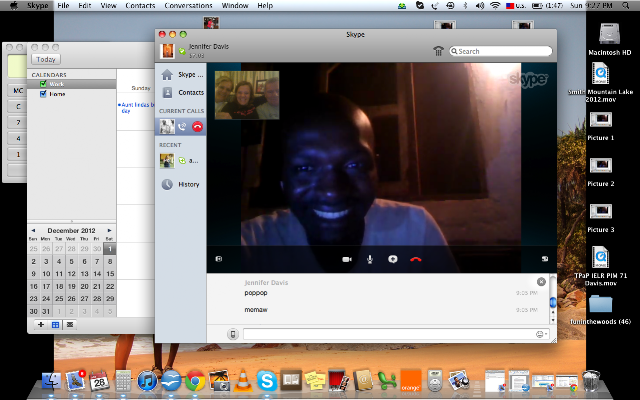Open the recent conversation starting with 'a...'
The height and width of the screenshot is (400, 640).
[x=180, y=161]
